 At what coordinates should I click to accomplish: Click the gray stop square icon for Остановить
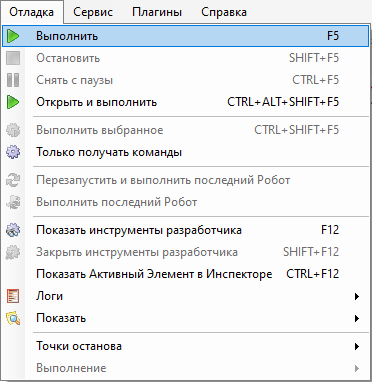(x=13, y=58)
